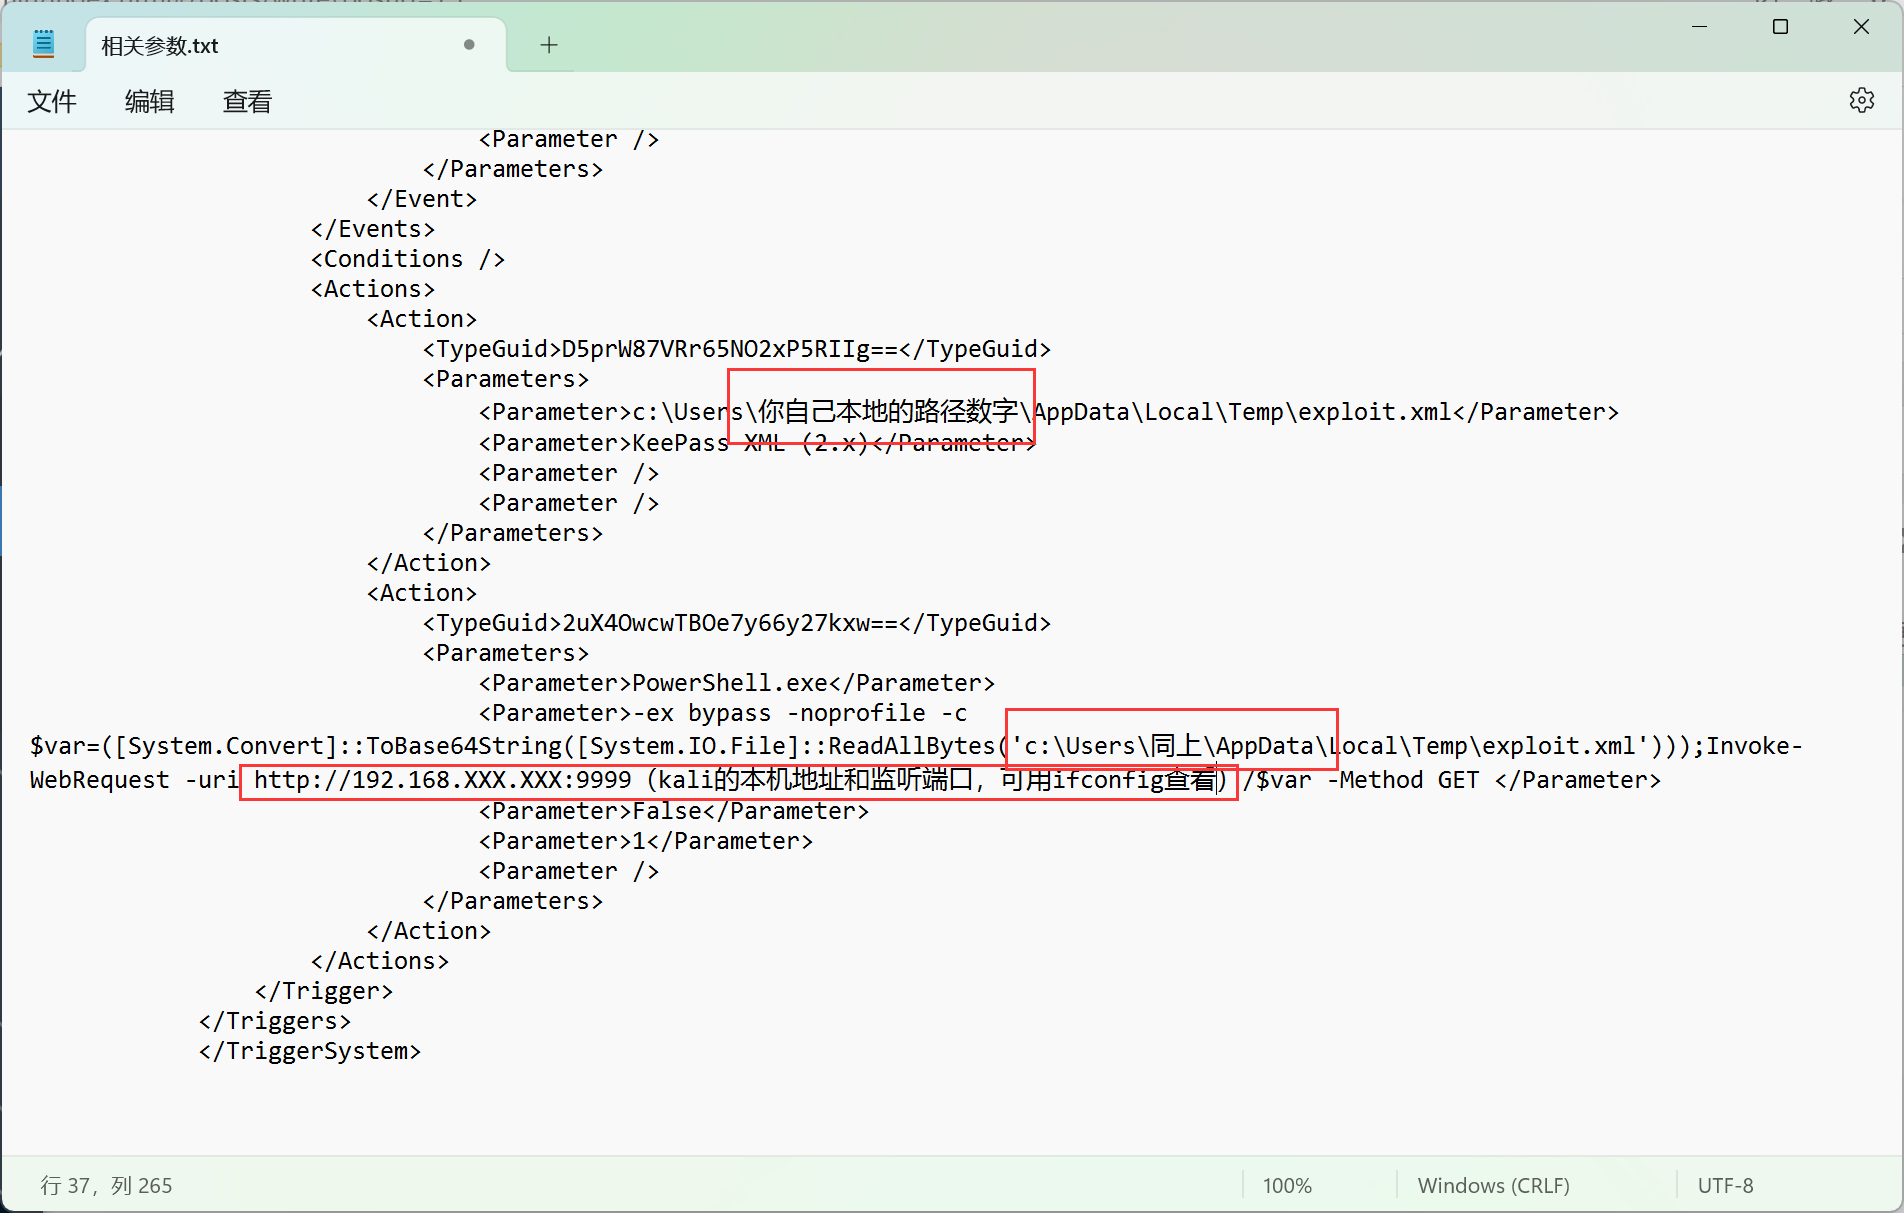
Task: Open the 查看 menu
Action: 247,101
